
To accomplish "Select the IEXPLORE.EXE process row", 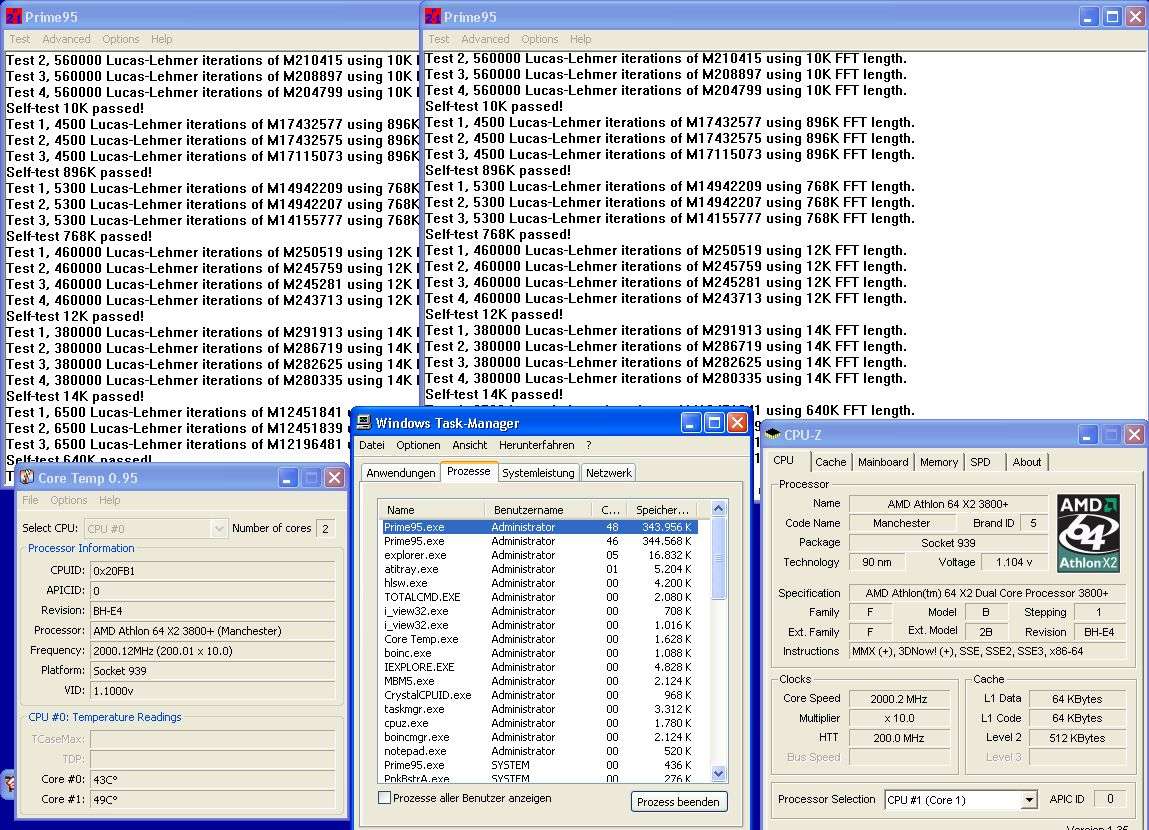I will [x=539, y=667].
